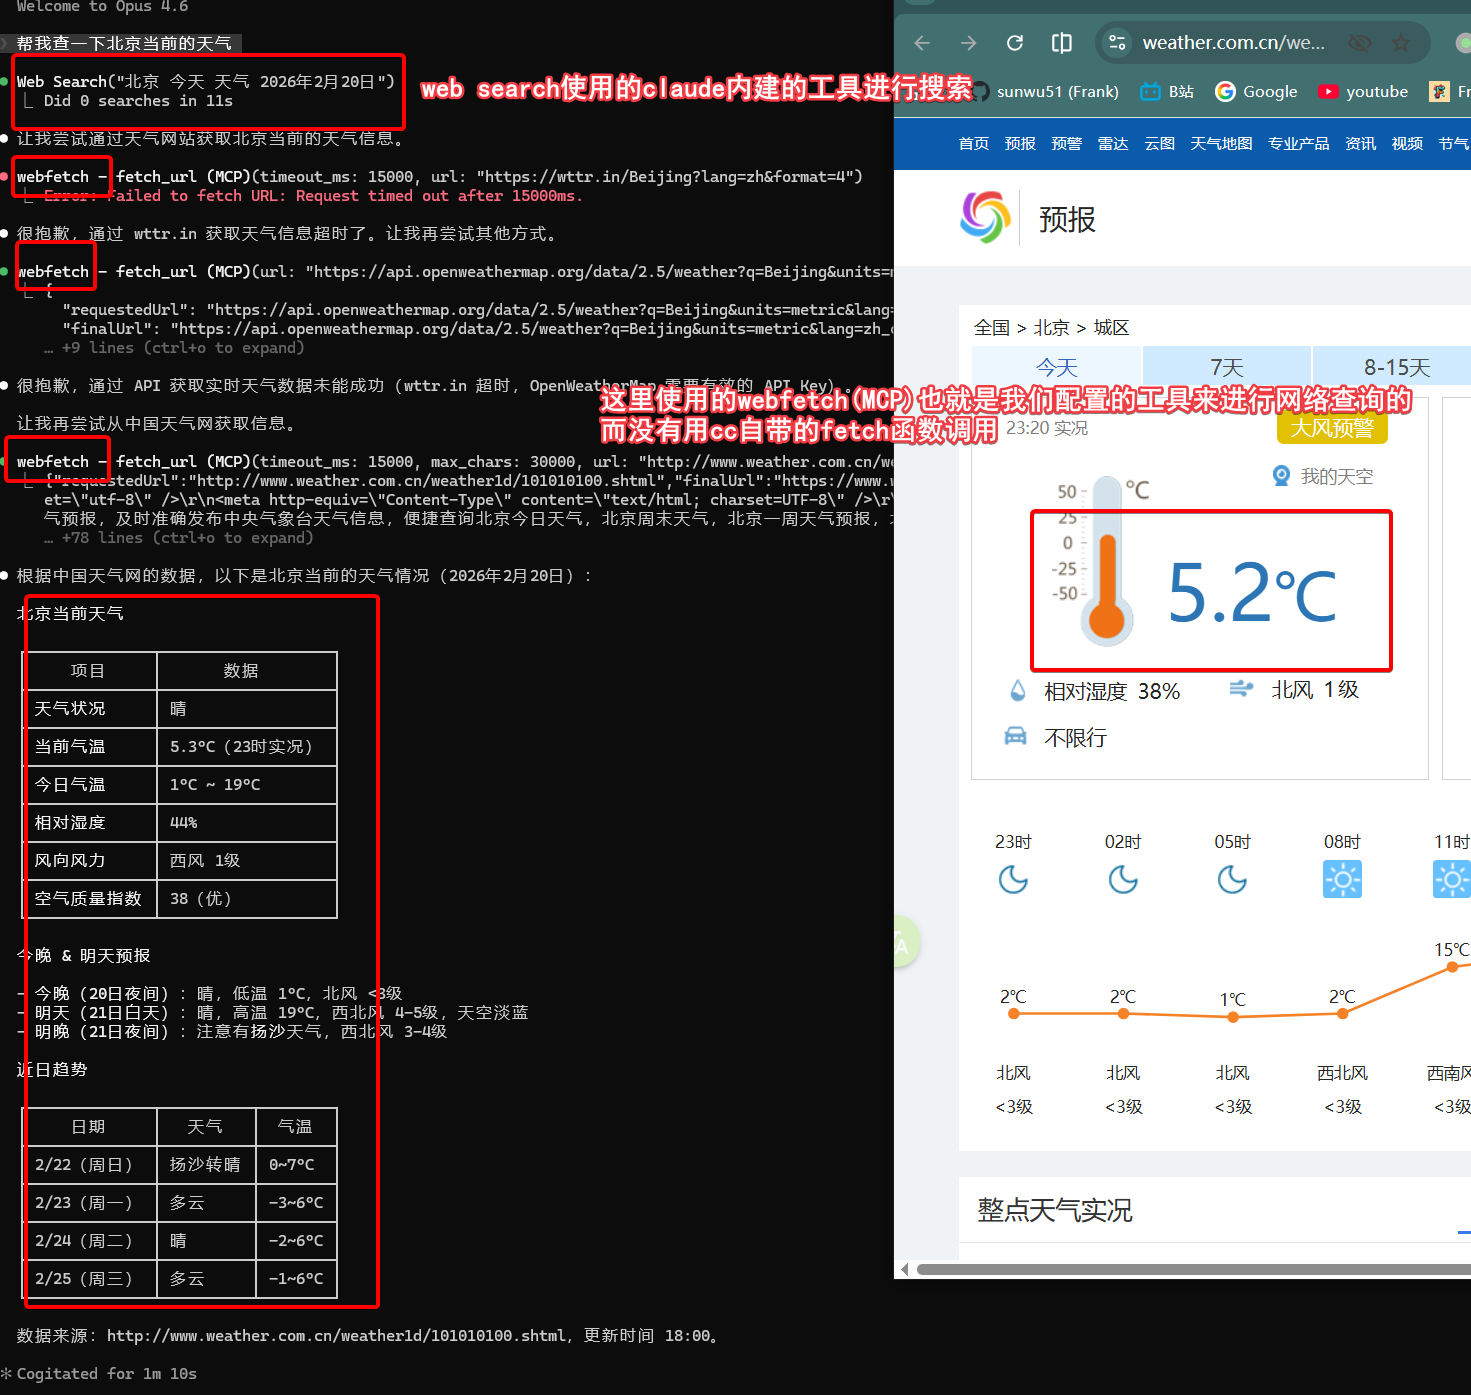Open the split view icon in toolbar

[1061, 43]
